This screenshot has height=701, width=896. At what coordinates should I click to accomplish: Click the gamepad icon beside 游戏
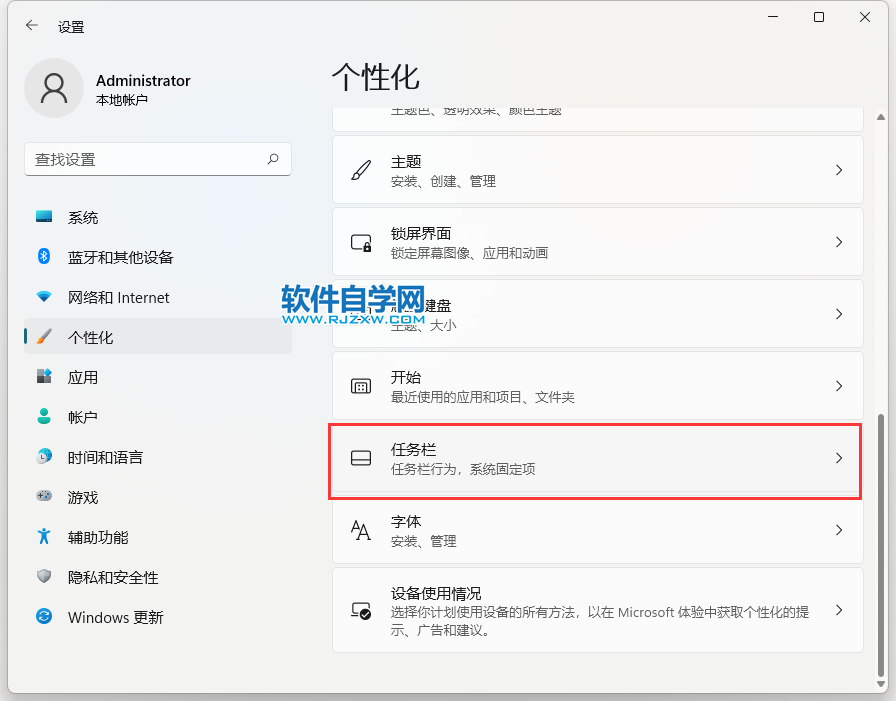click(x=44, y=496)
